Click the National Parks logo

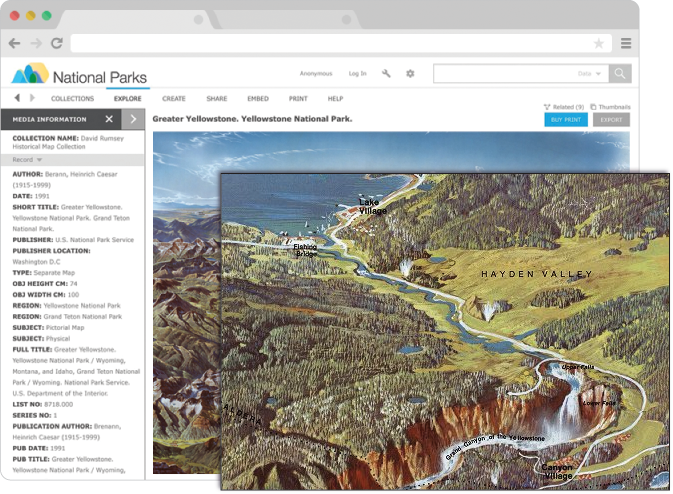[x=79, y=74]
